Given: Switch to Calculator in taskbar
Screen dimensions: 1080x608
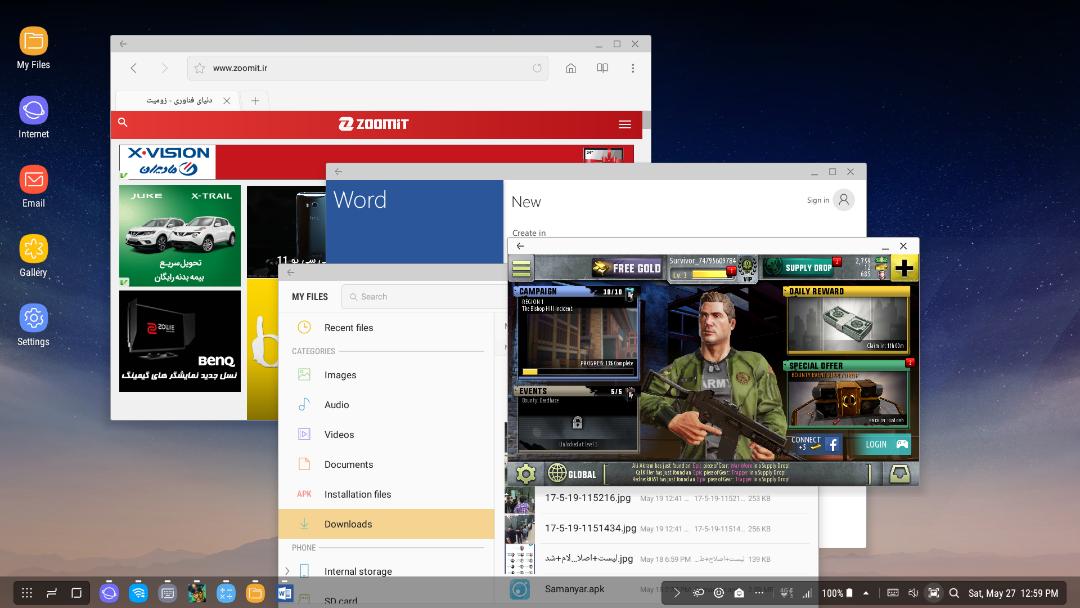Looking at the screenshot, I should pos(226,592).
